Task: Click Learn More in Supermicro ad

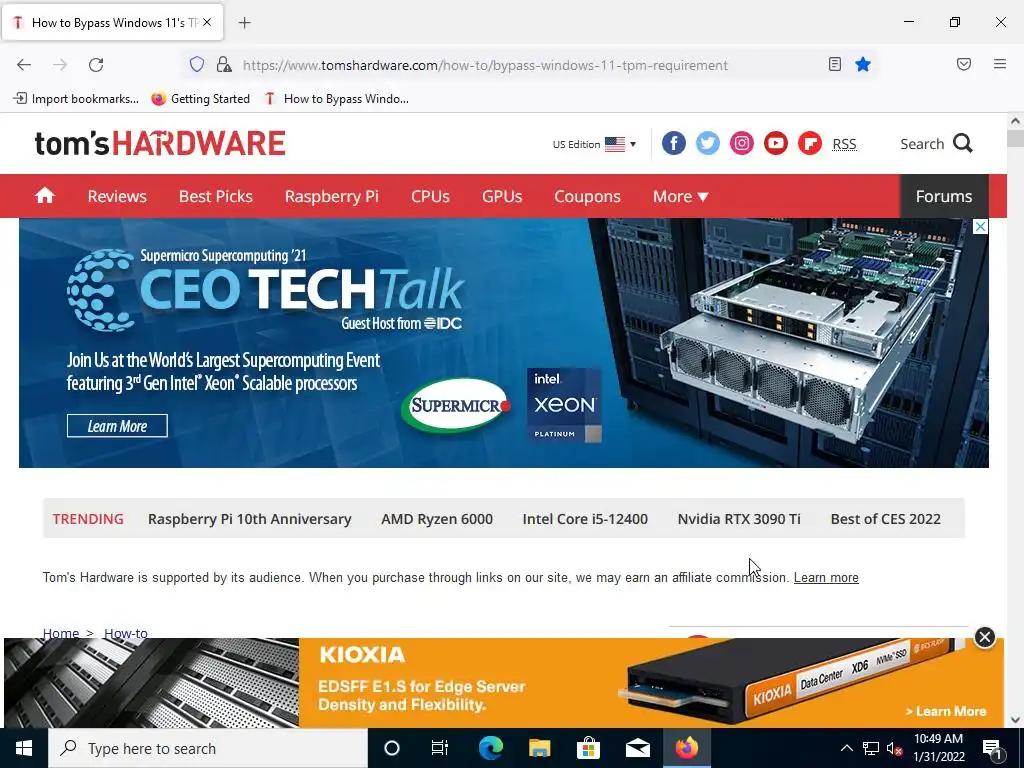Action: pyautogui.click(x=117, y=426)
